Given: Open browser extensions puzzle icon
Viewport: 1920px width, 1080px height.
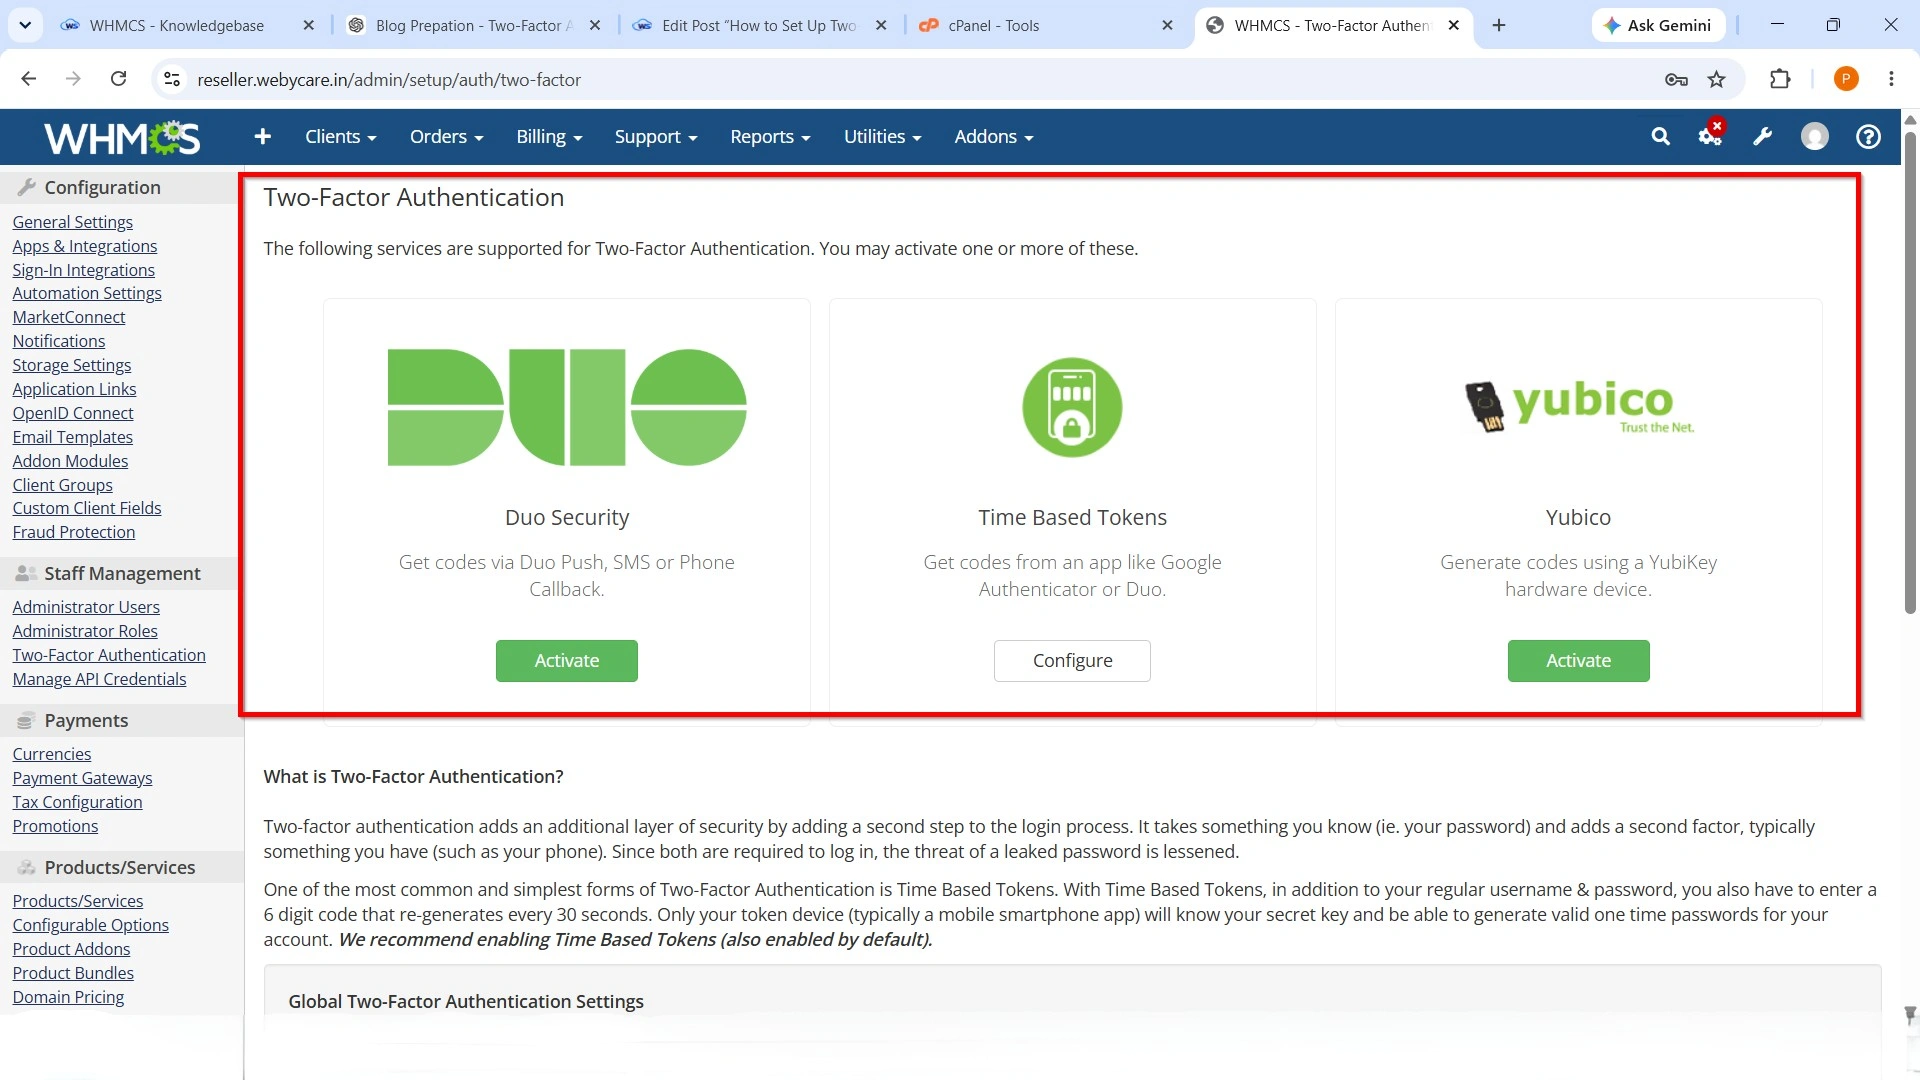Looking at the screenshot, I should tap(1780, 79).
